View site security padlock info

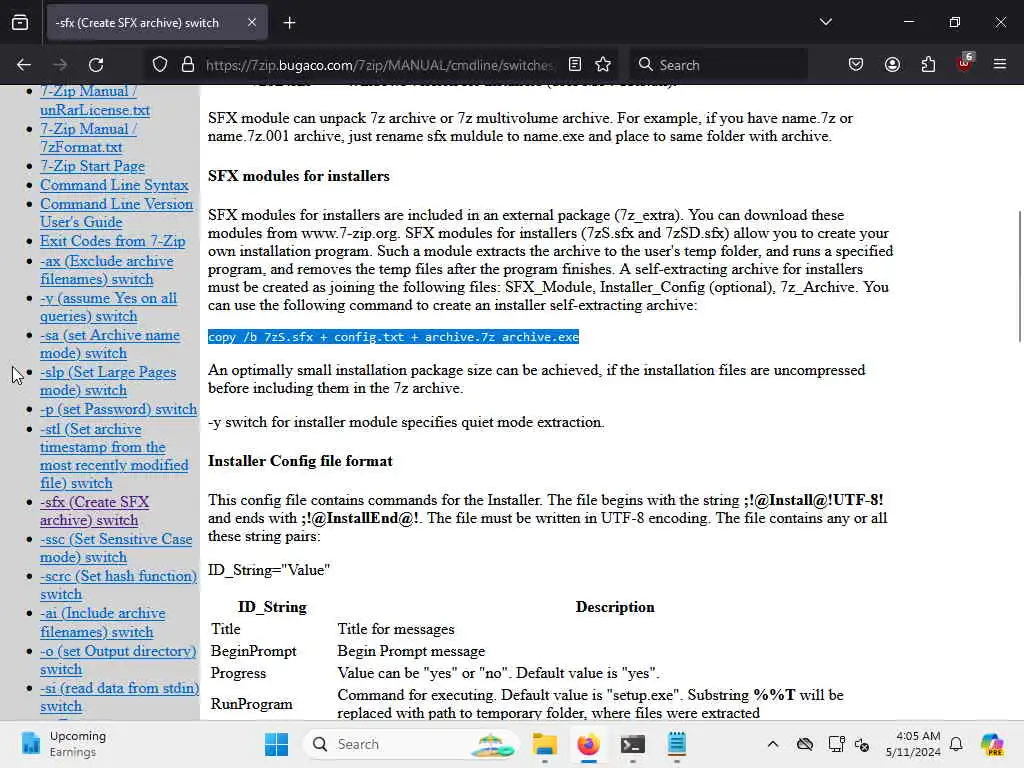[x=188, y=65]
